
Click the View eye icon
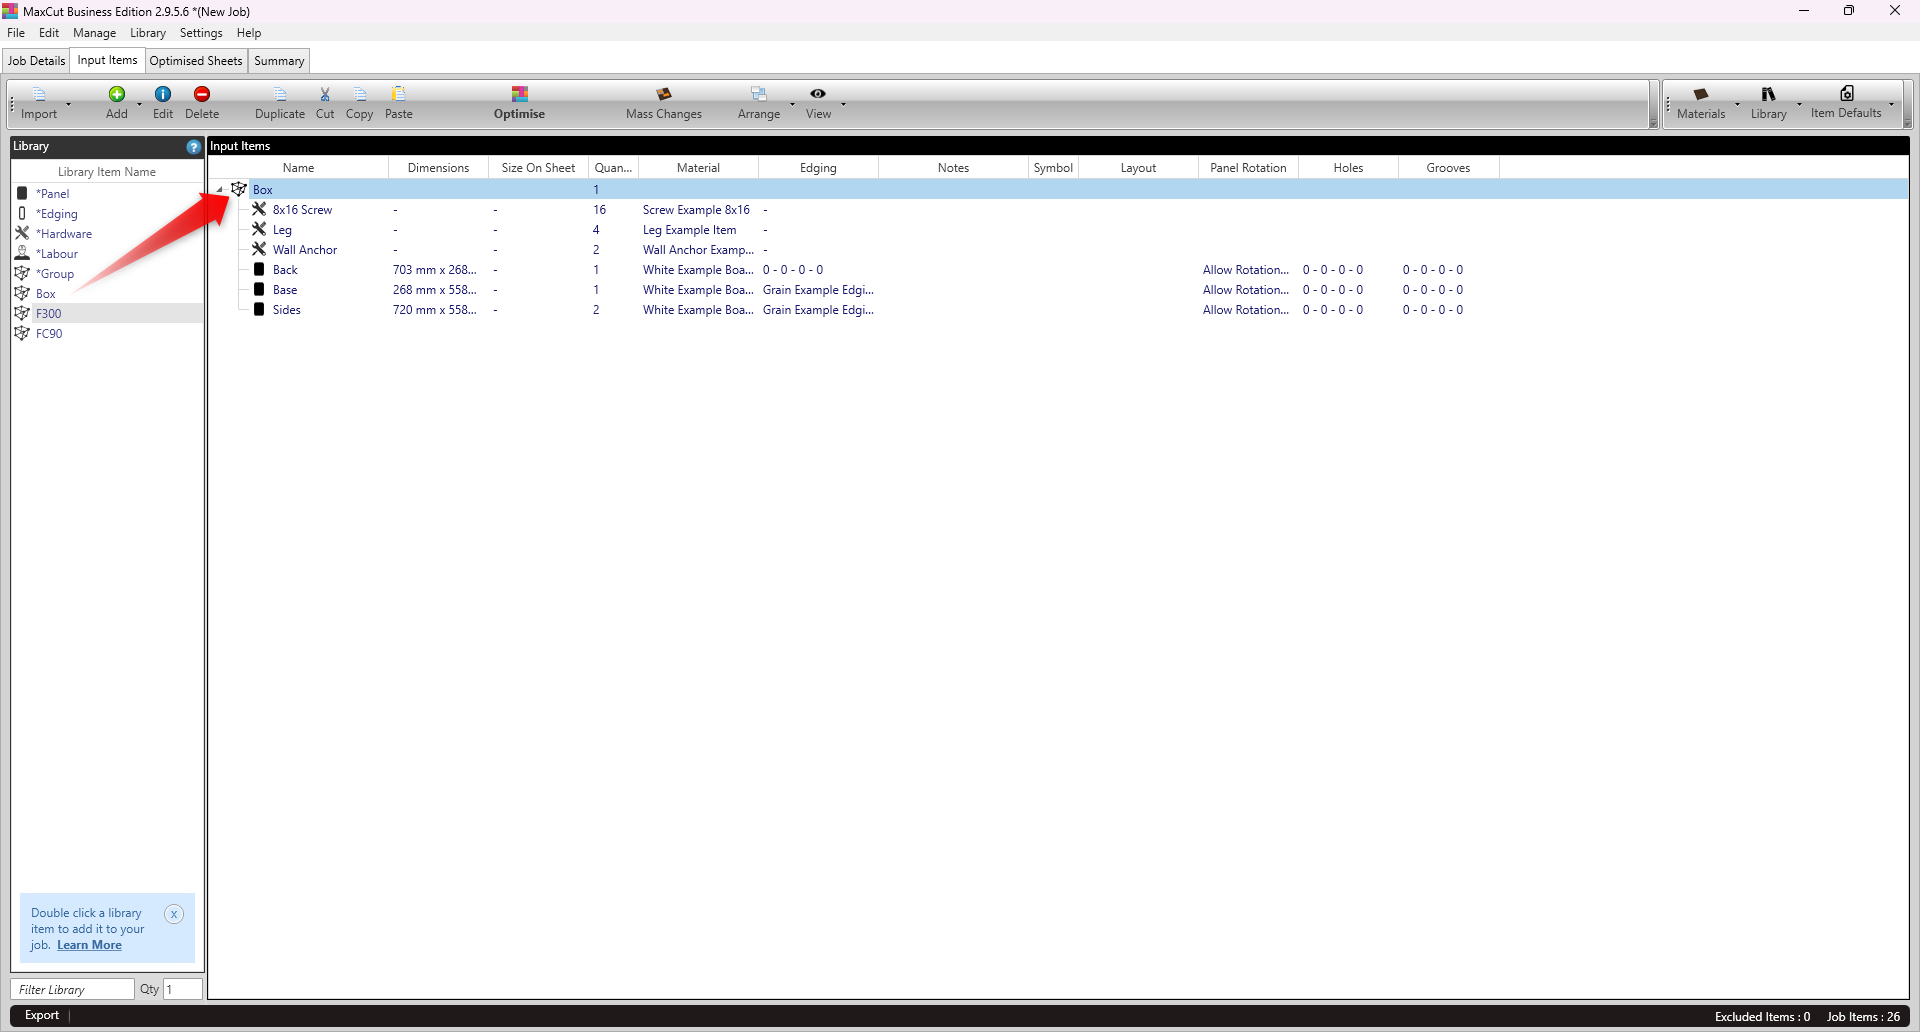pyautogui.click(x=818, y=94)
